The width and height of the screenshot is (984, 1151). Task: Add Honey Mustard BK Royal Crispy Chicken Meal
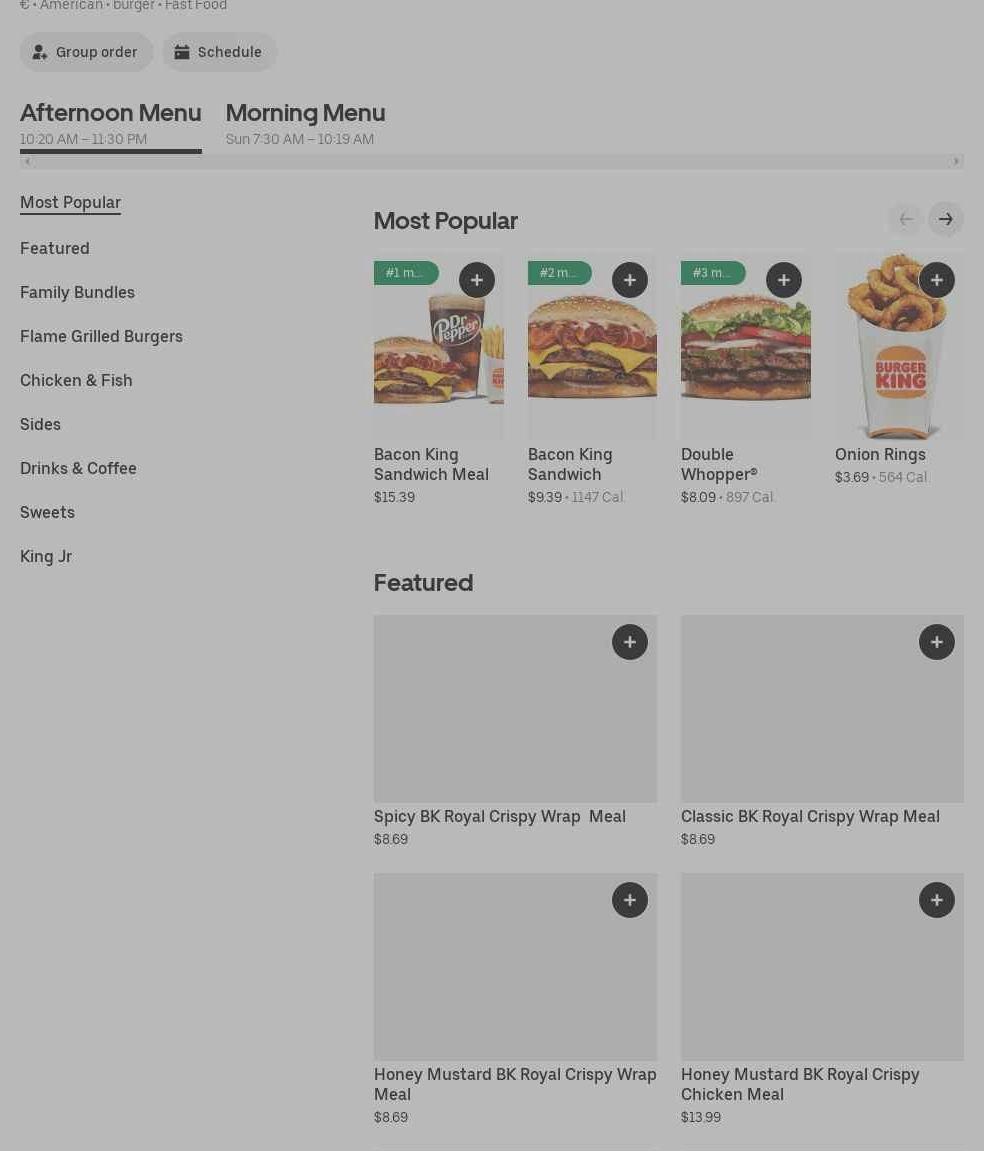coord(936,899)
